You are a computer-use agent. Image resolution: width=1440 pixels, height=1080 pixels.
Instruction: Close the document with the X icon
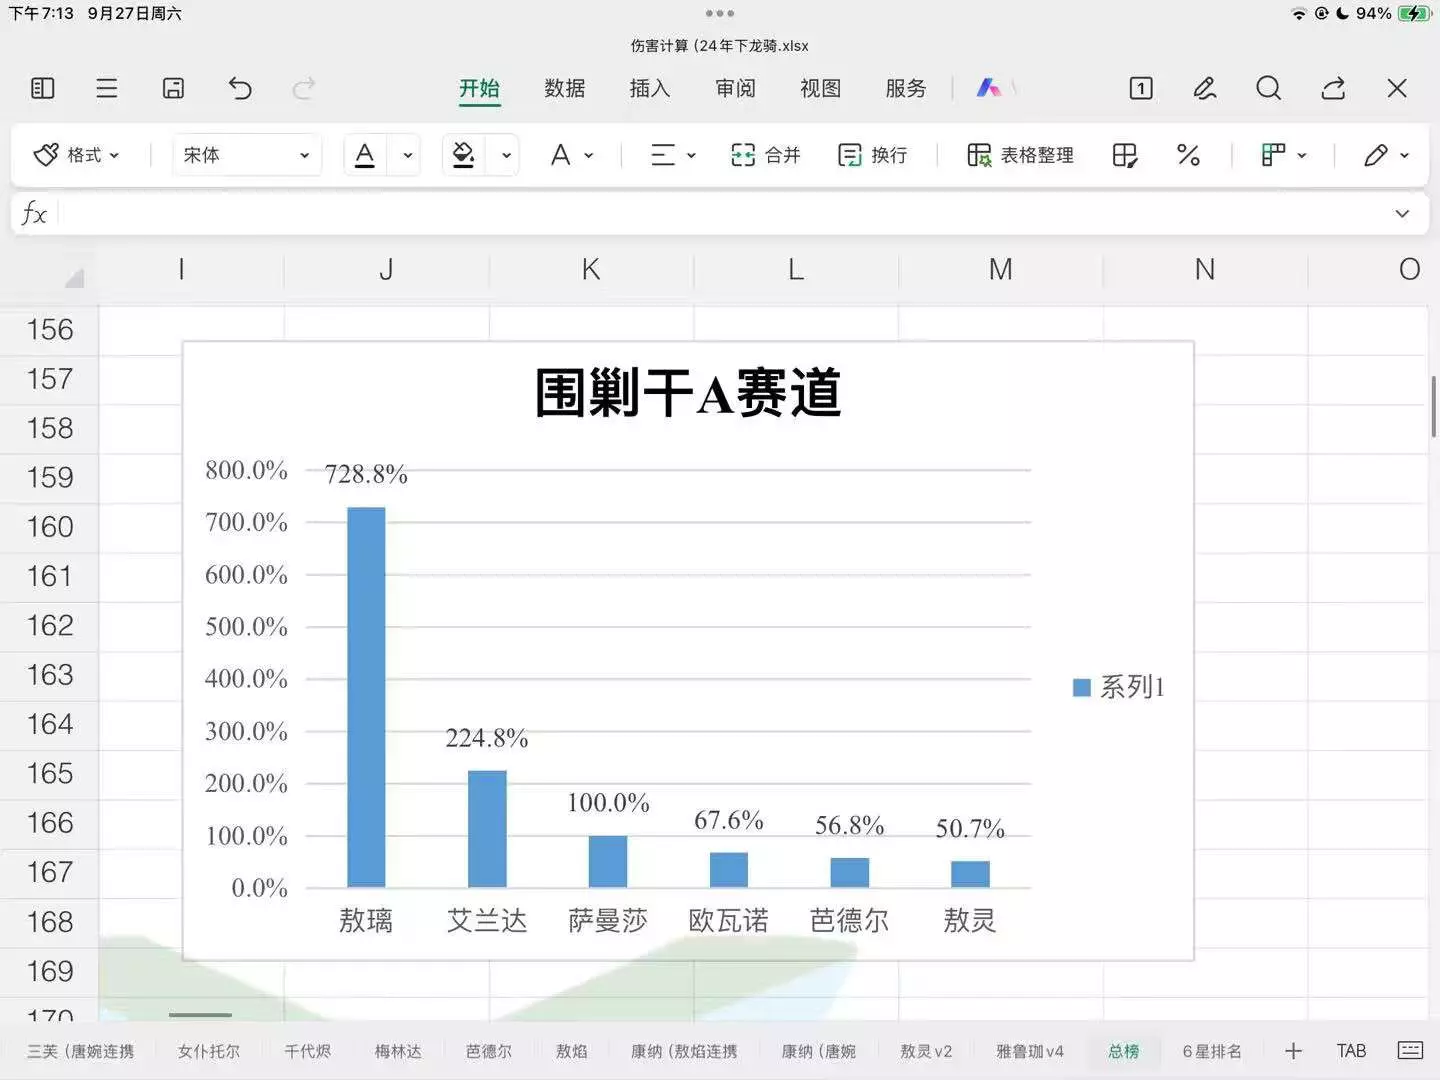click(x=1398, y=88)
